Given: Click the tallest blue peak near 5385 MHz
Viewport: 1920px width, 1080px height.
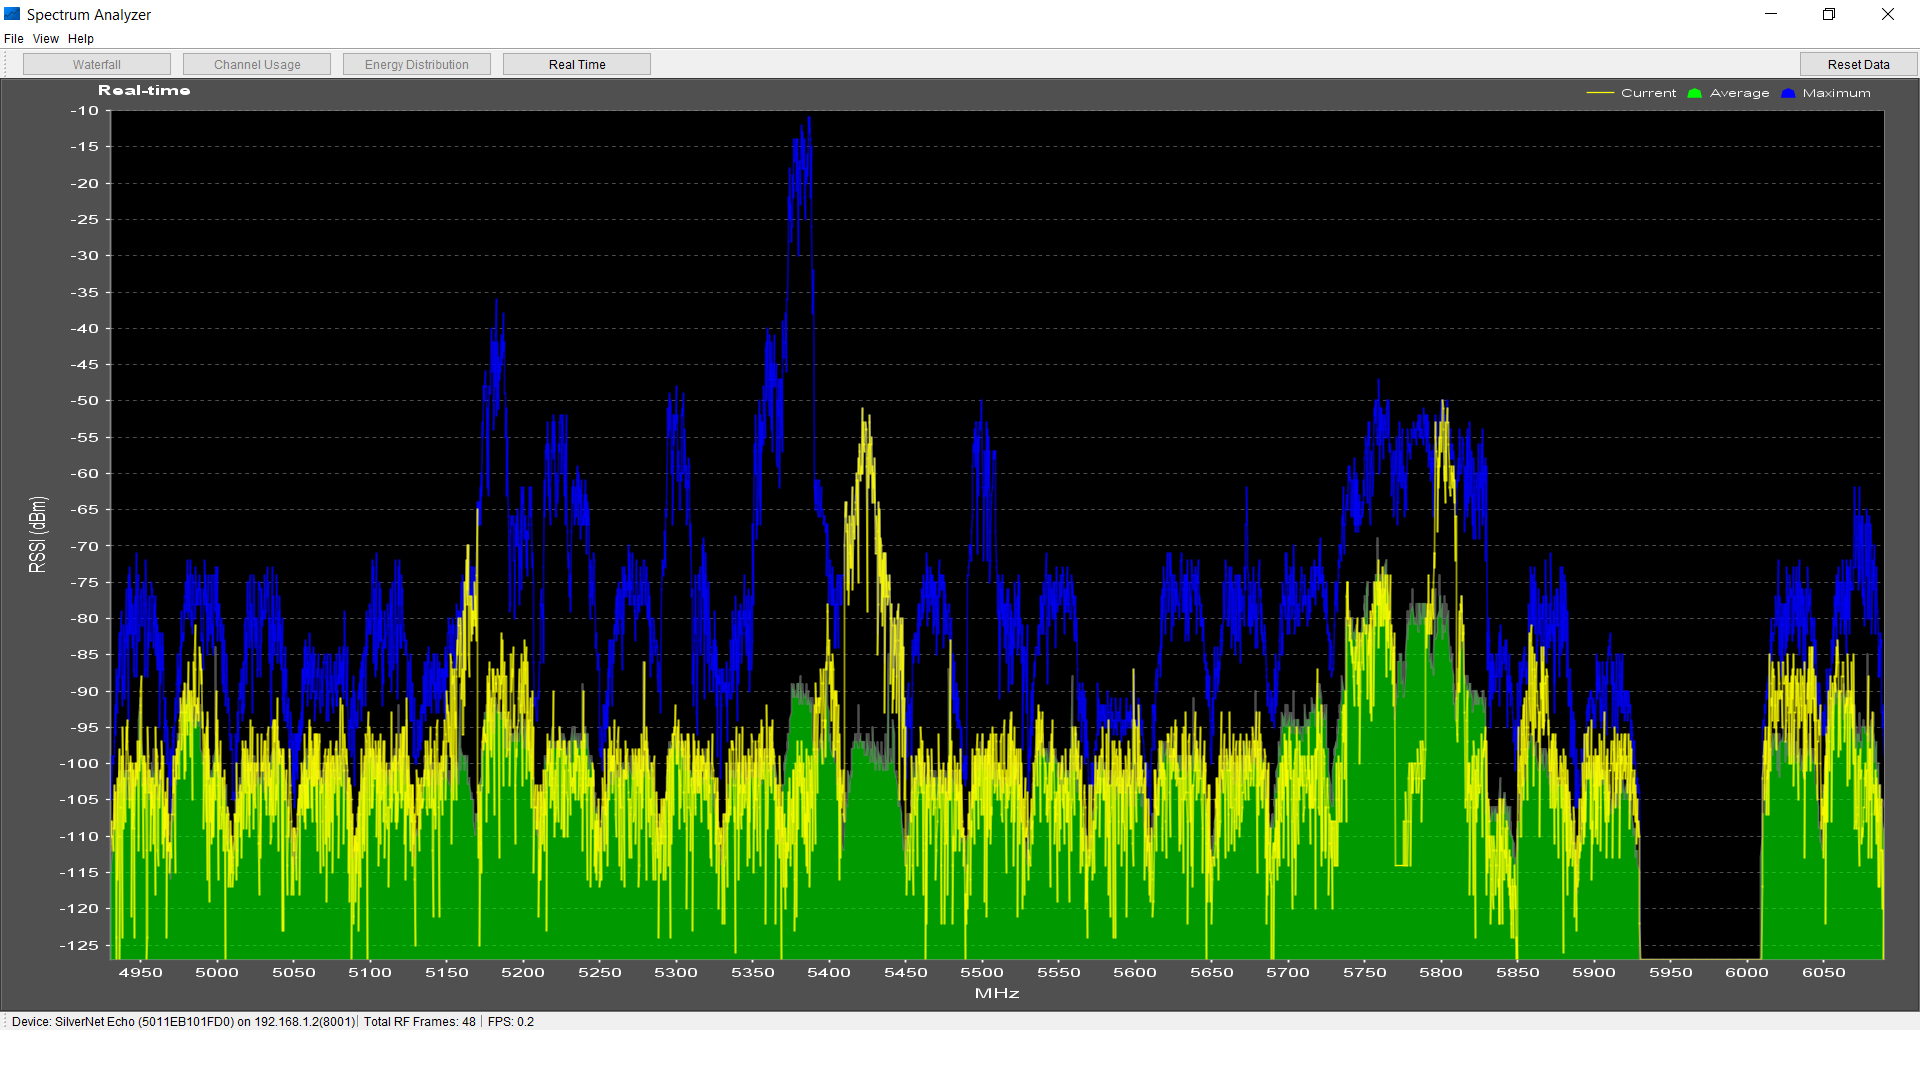Looking at the screenshot, I should (808, 121).
